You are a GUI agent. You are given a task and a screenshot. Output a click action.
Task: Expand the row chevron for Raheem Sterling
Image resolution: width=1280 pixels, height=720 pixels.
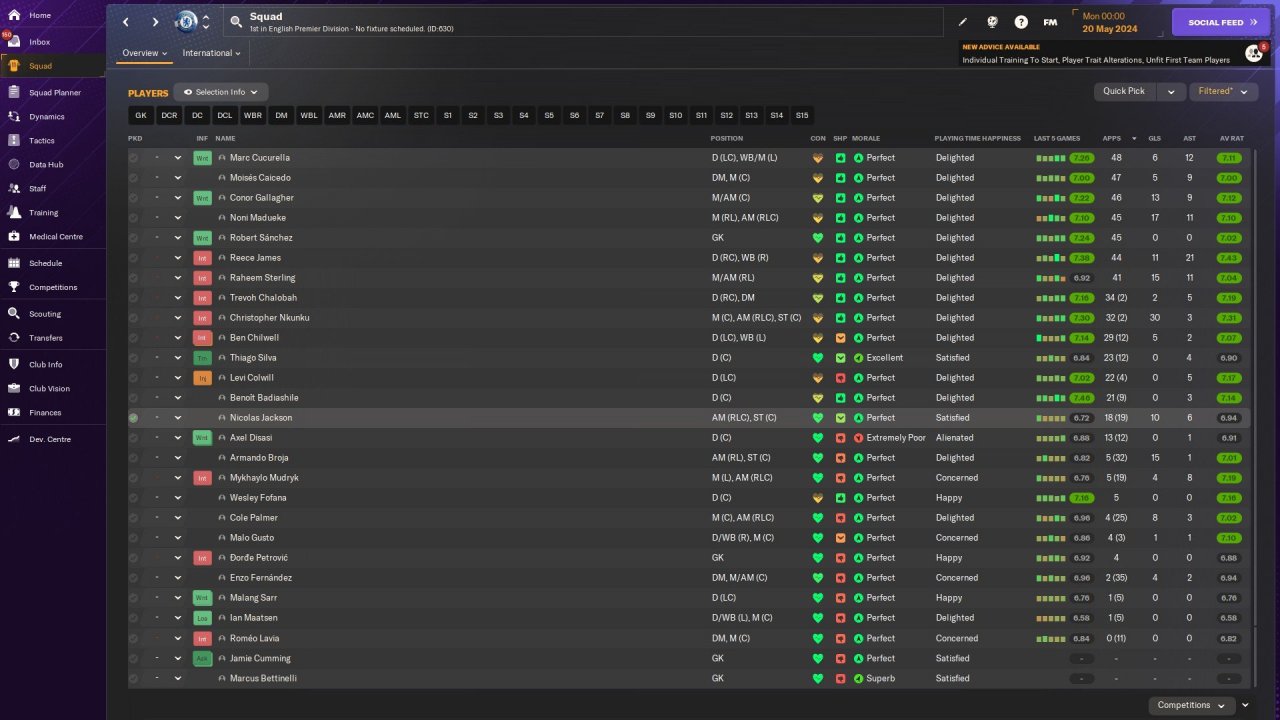178,278
